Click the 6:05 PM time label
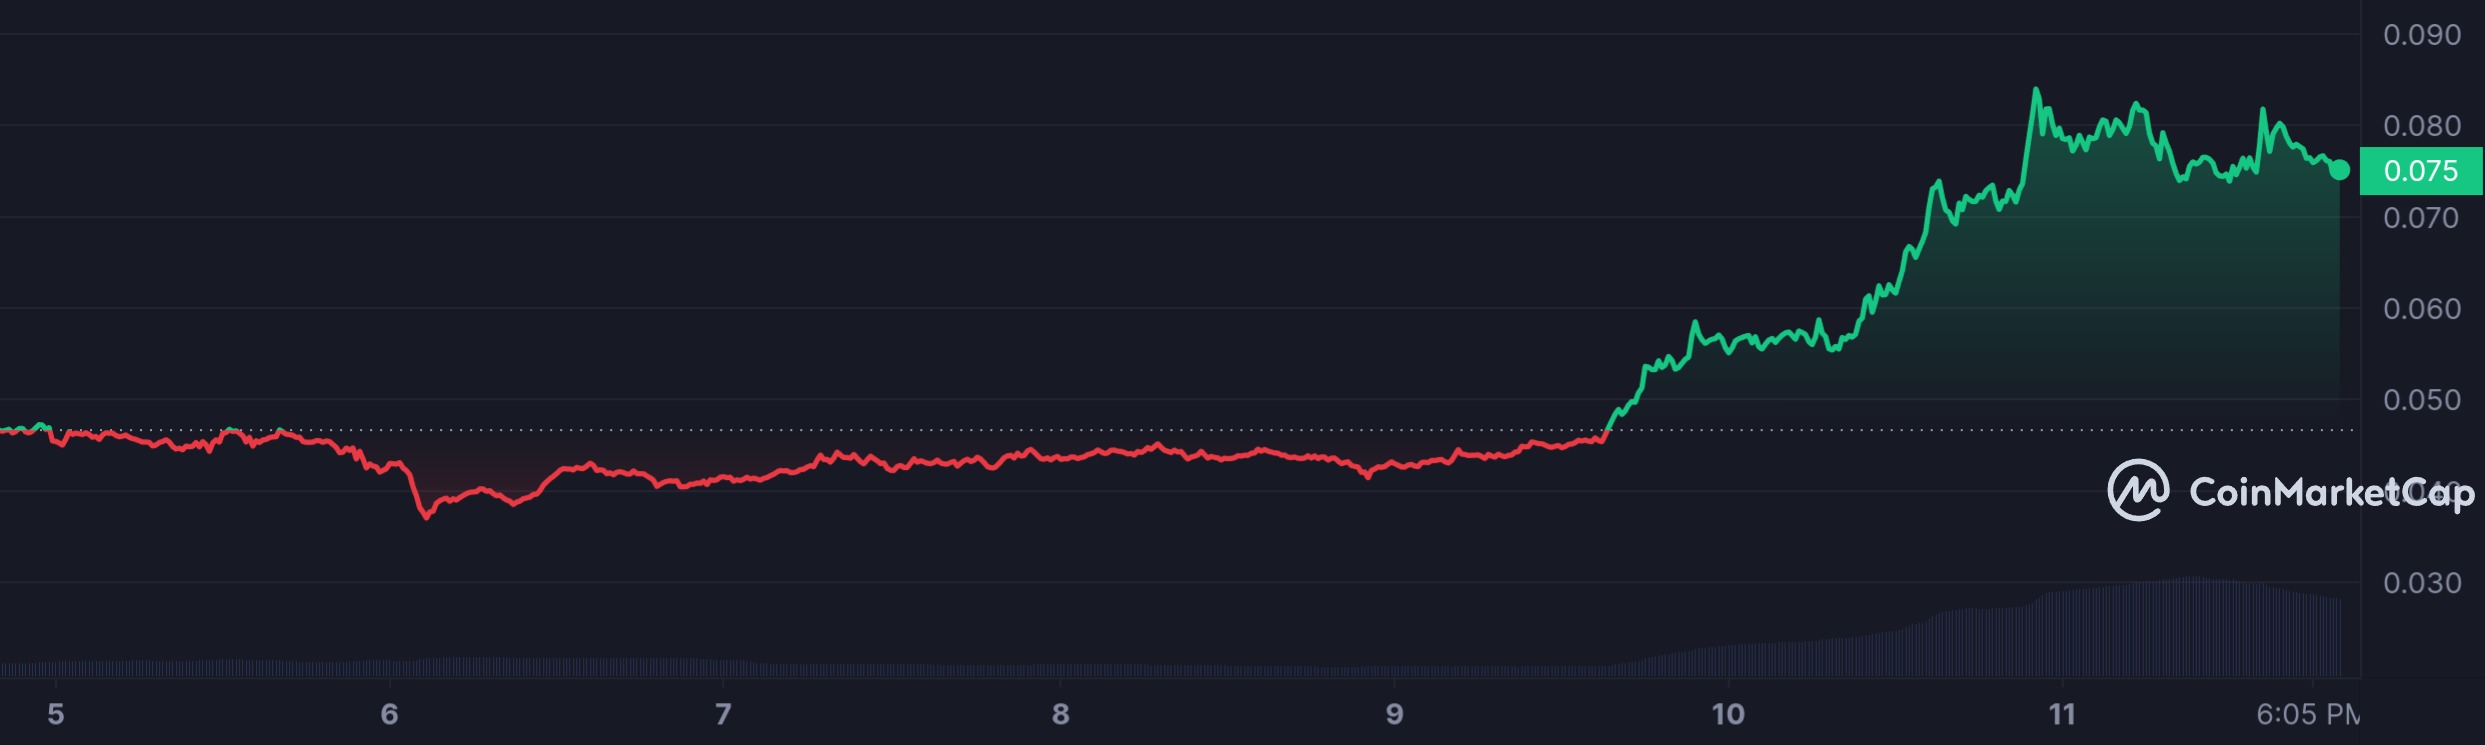Viewport: 2485px width, 745px height. 2308,714
